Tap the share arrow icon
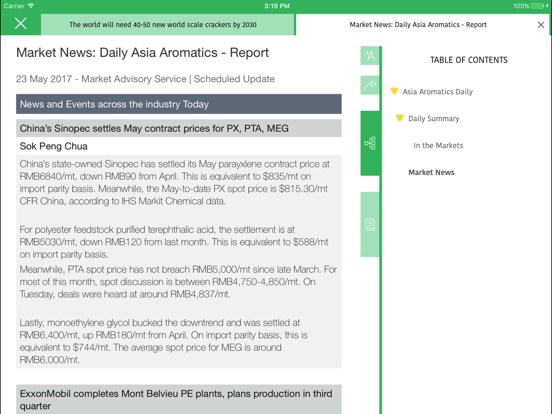Screen dimensions: 552x414 (x=370, y=85)
